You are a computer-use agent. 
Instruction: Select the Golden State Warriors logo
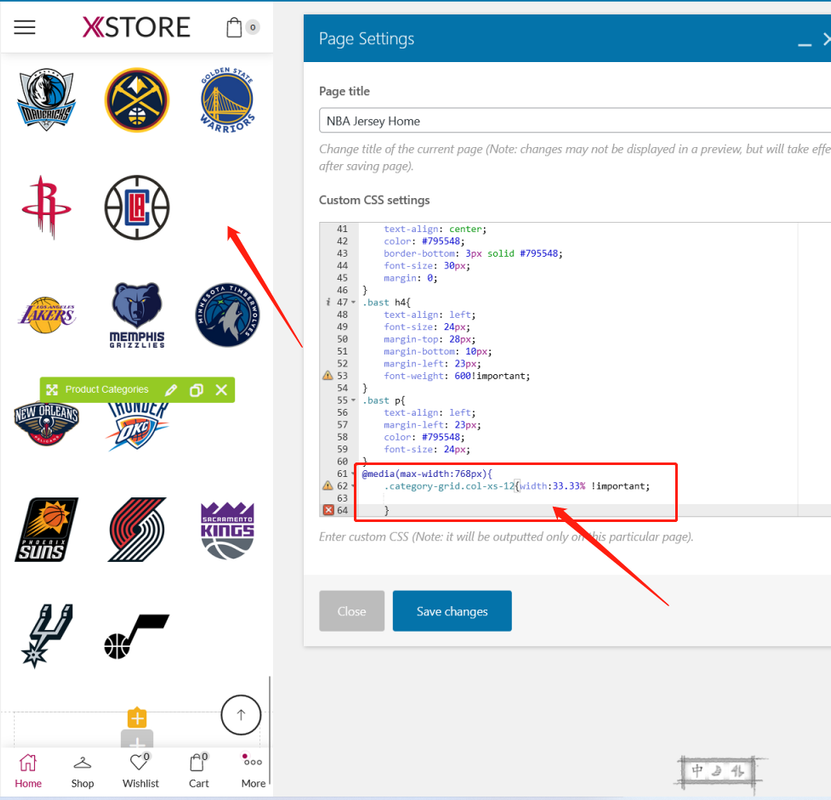[x=227, y=100]
